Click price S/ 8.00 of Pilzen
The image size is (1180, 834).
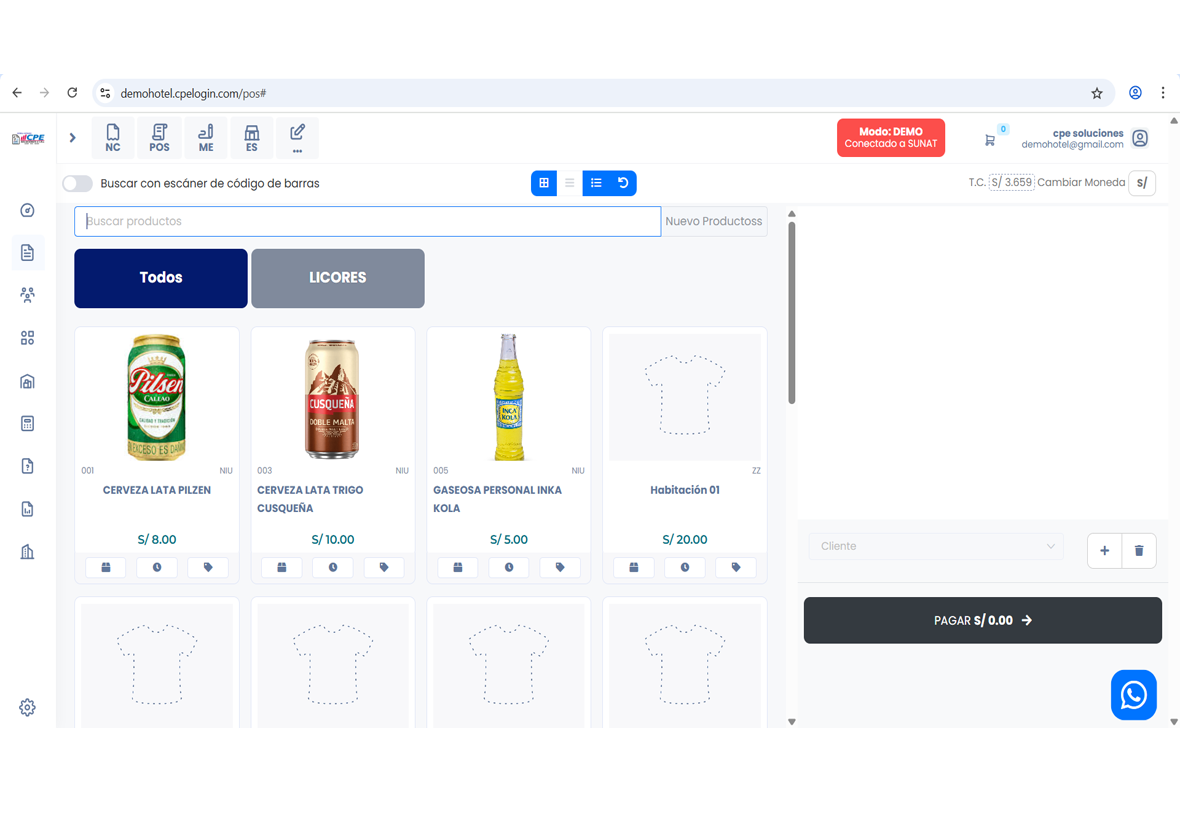tap(157, 540)
